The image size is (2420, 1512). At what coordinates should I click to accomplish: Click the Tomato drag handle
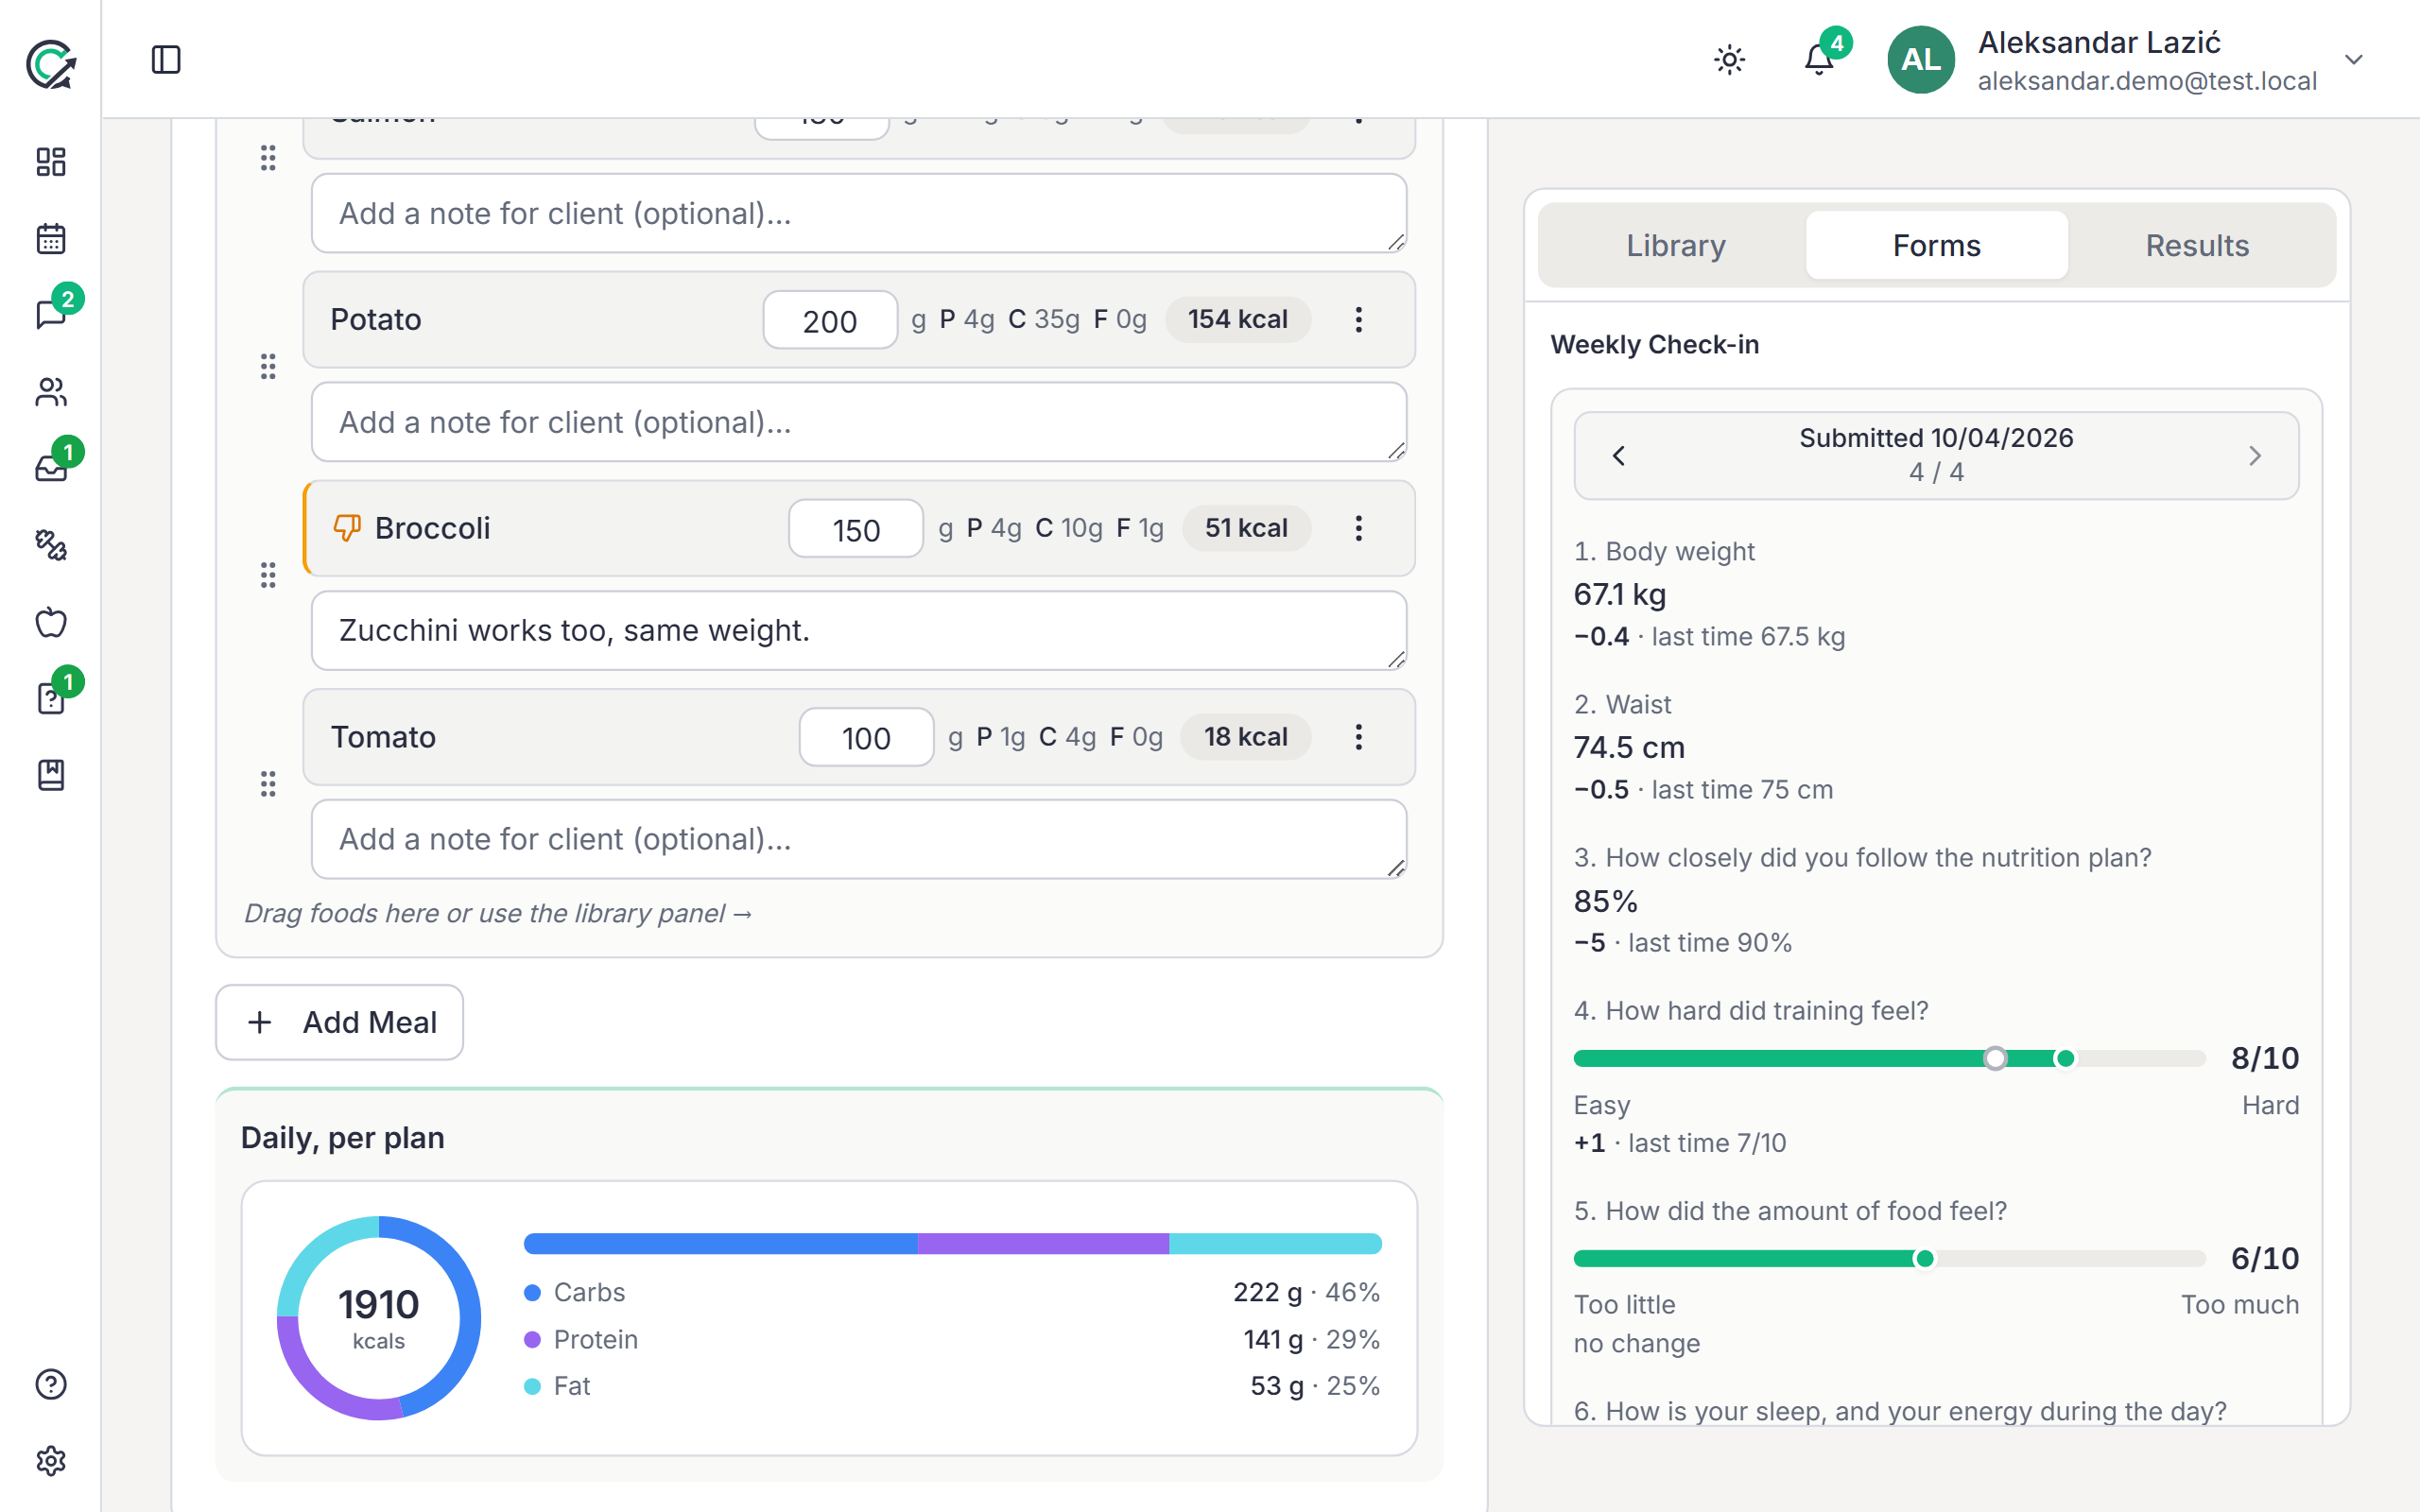click(268, 784)
